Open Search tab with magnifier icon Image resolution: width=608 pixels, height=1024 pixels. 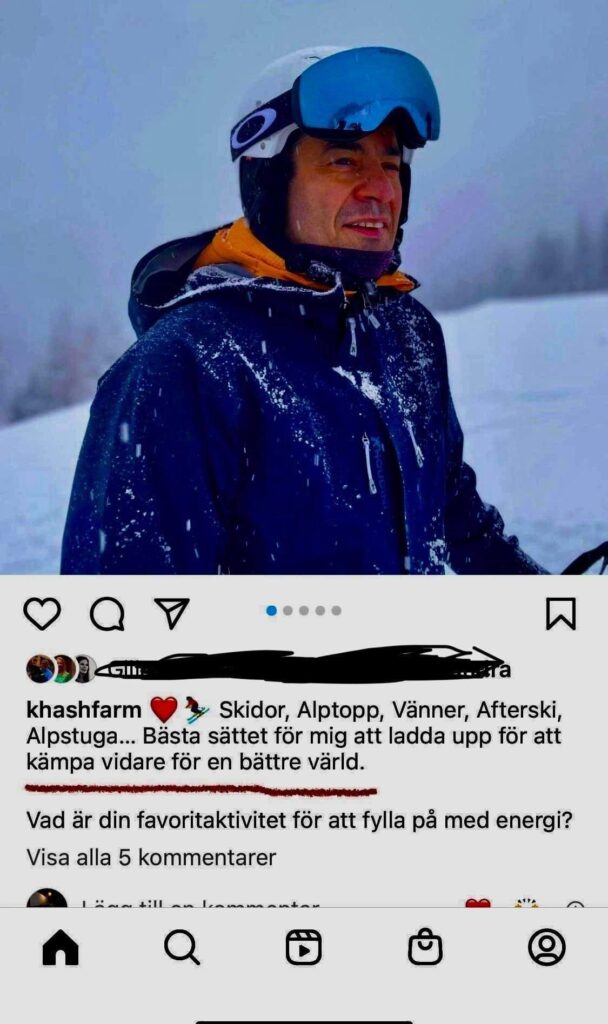[182, 947]
